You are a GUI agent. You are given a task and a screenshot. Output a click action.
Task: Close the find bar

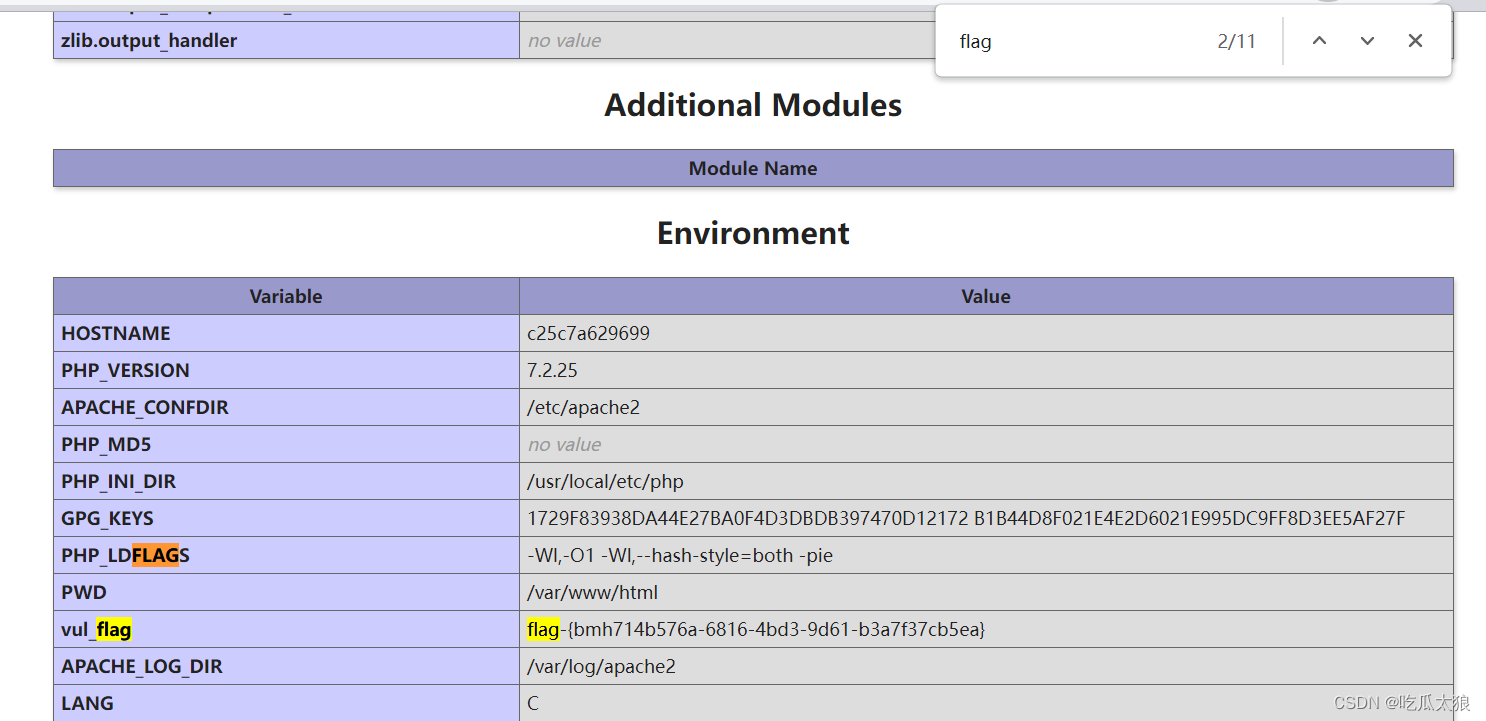[x=1415, y=41]
